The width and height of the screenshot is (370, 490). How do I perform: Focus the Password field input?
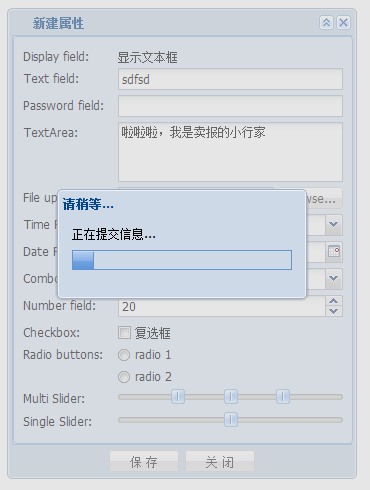pyautogui.click(x=230, y=106)
